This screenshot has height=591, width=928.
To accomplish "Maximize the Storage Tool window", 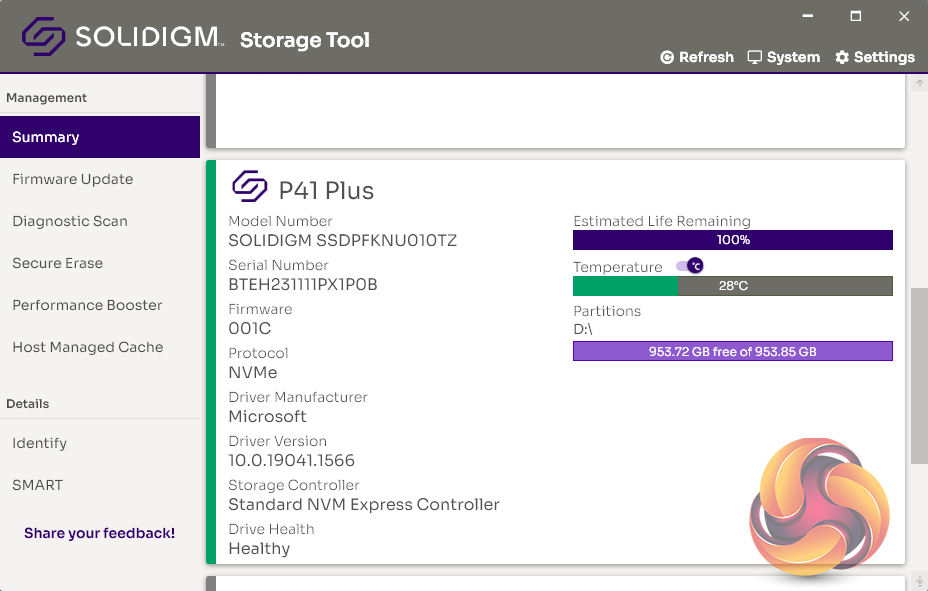I will click(x=856, y=17).
